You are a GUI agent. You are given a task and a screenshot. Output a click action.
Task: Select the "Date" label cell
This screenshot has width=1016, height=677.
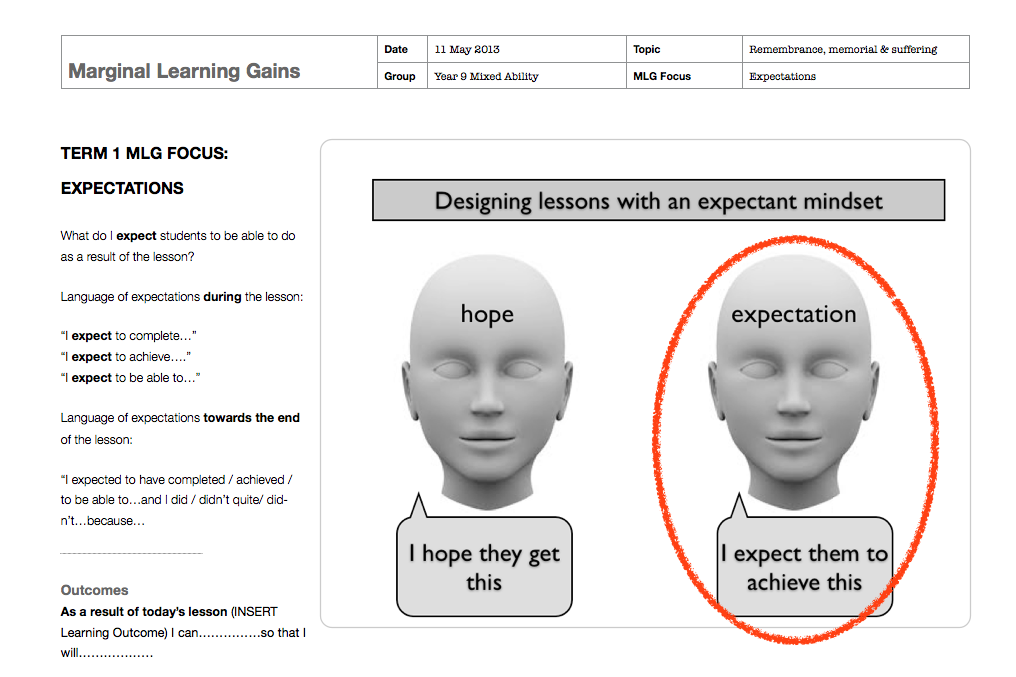click(x=396, y=49)
